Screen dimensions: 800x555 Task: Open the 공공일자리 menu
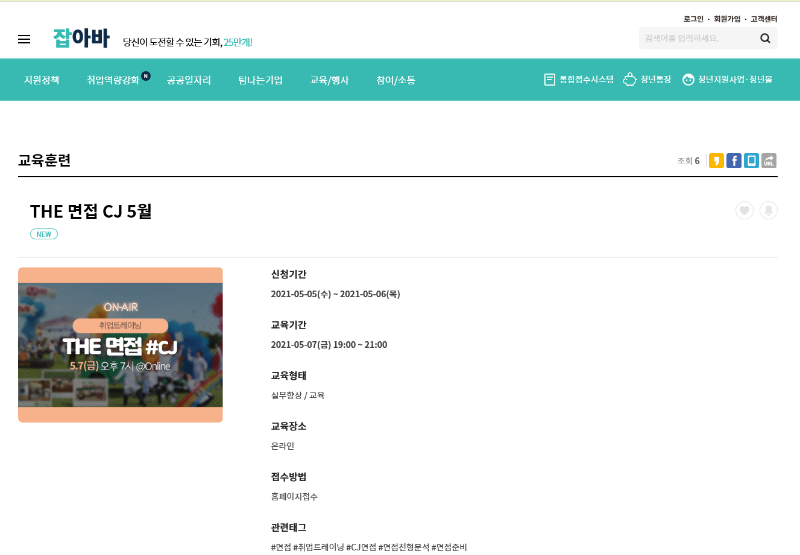[x=189, y=80]
